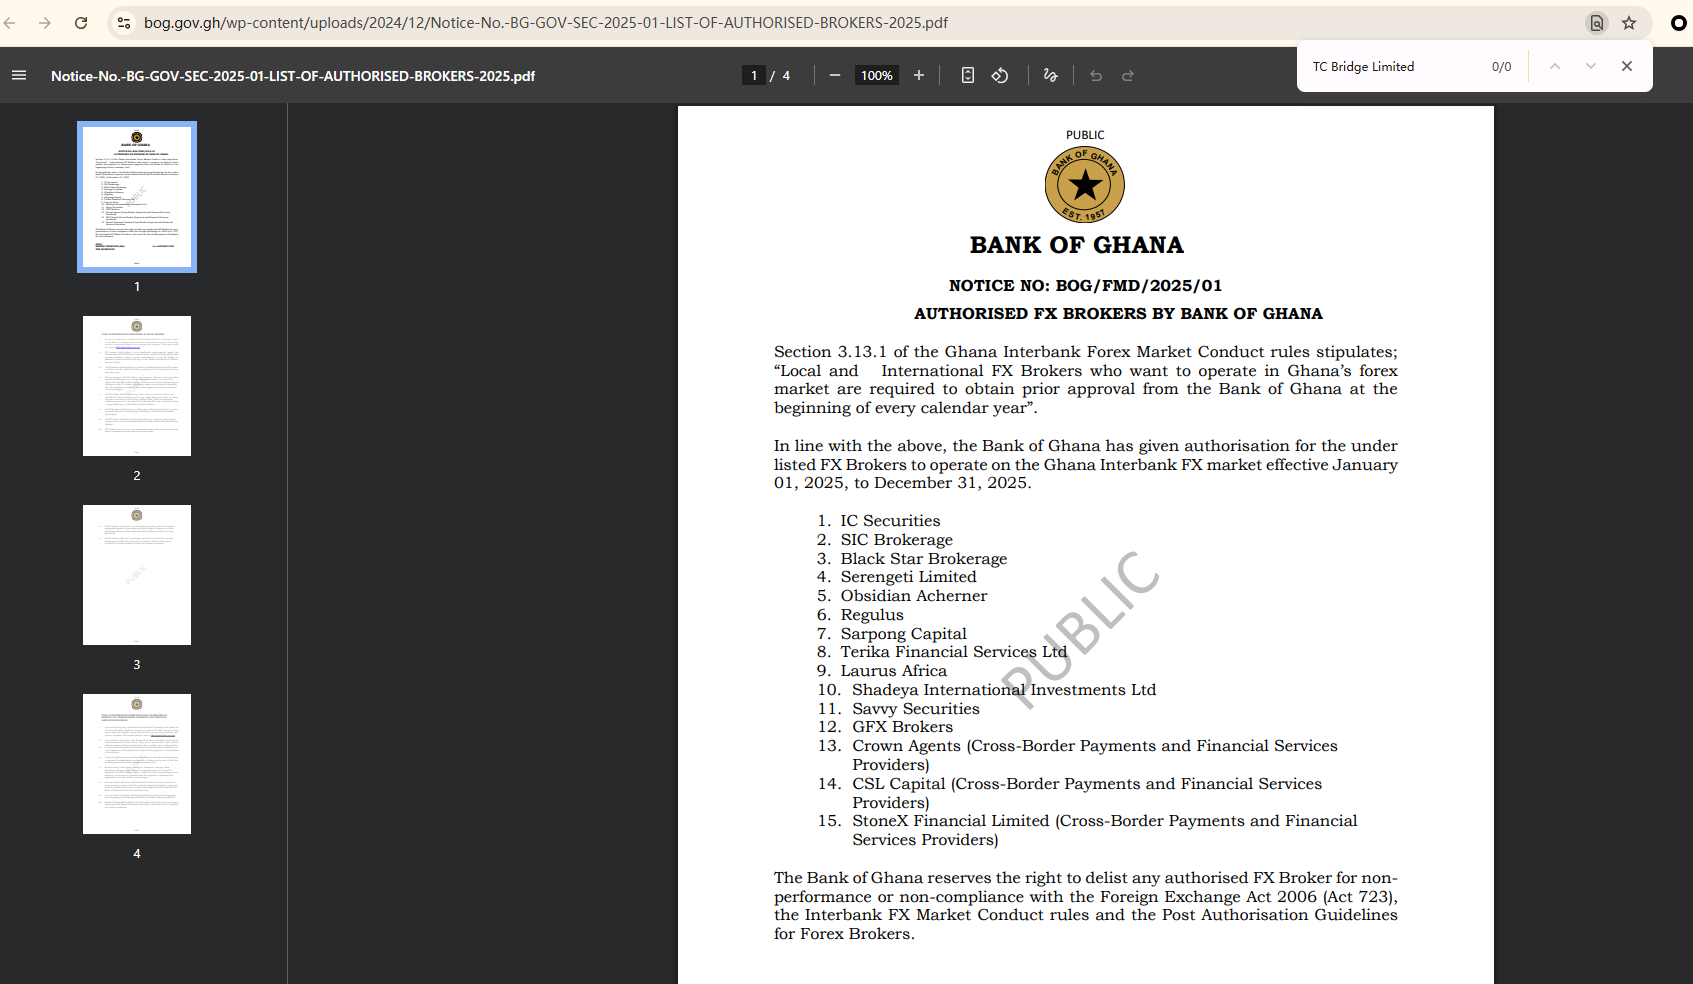Bookmark this page with the star icon
This screenshot has width=1693, height=984.
click(1629, 23)
